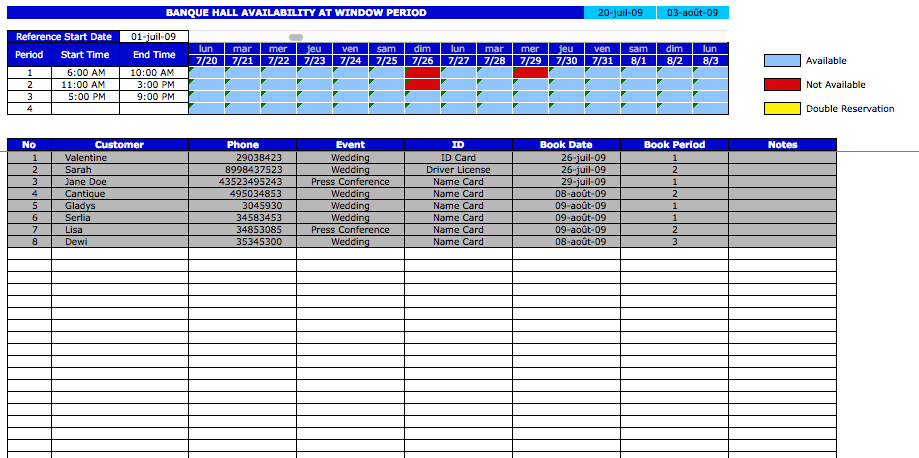The width and height of the screenshot is (919, 458).
Task: Click the Customer column header
Action: tap(119, 145)
